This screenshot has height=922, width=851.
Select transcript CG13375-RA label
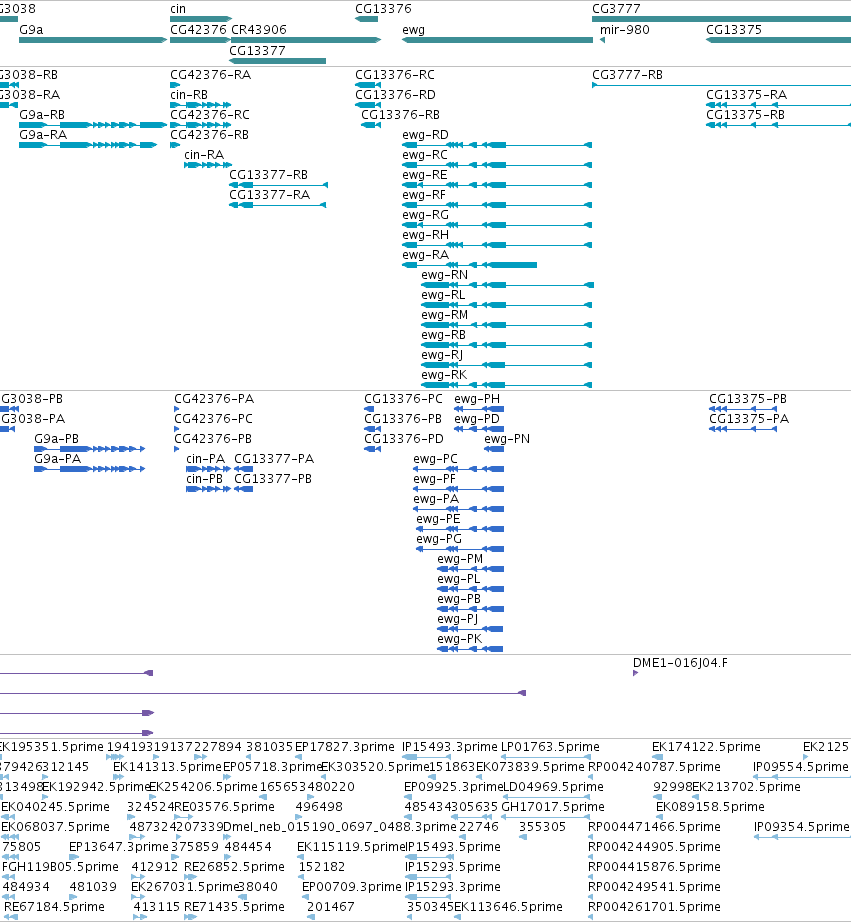pyautogui.click(x=746, y=95)
